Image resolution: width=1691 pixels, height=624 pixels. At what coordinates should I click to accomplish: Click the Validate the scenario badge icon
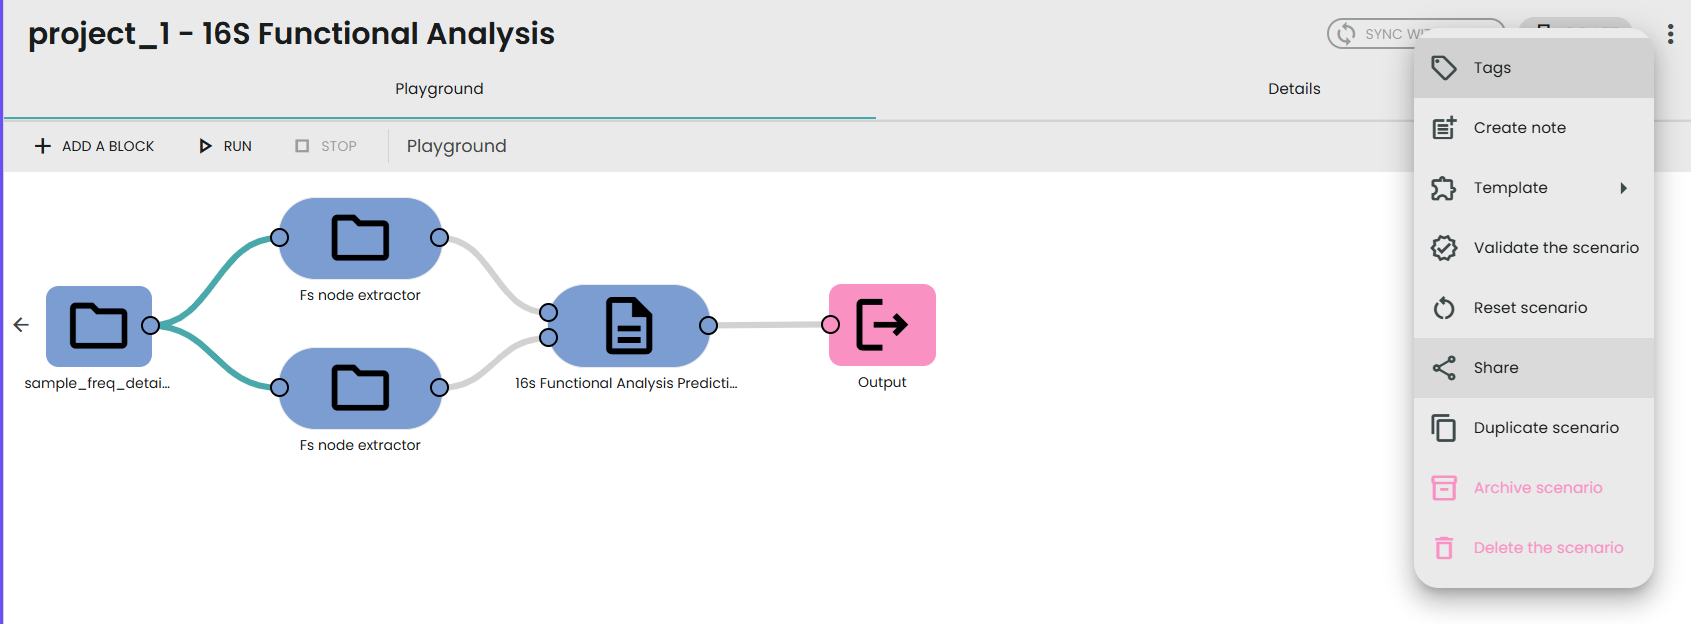1443,248
